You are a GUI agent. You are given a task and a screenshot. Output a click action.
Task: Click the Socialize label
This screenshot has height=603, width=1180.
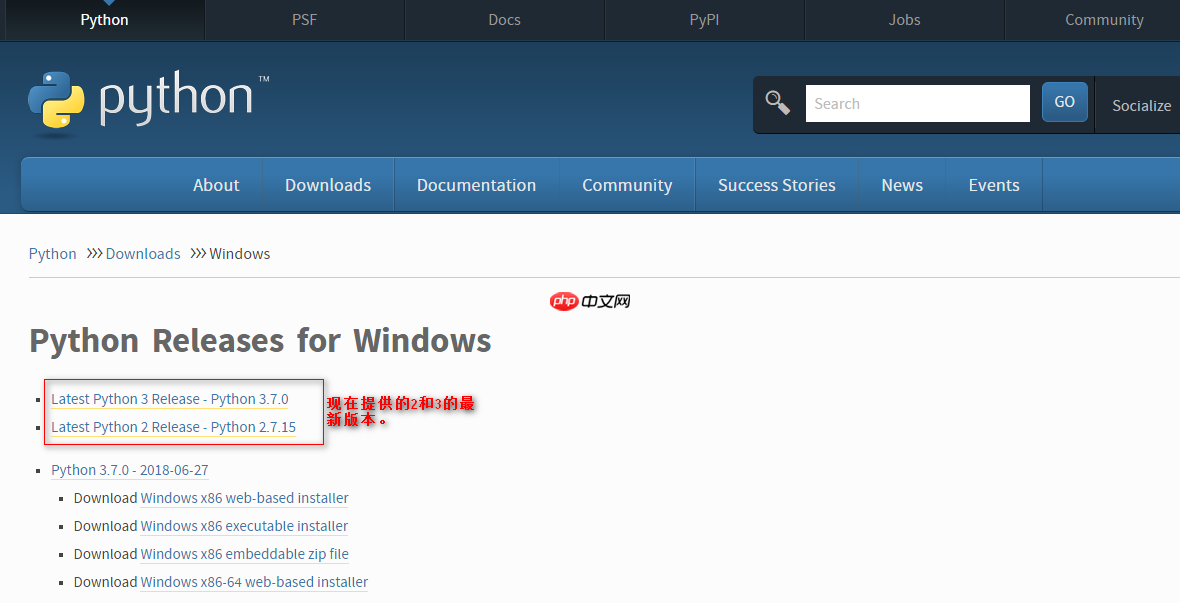[x=1141, y=105]
